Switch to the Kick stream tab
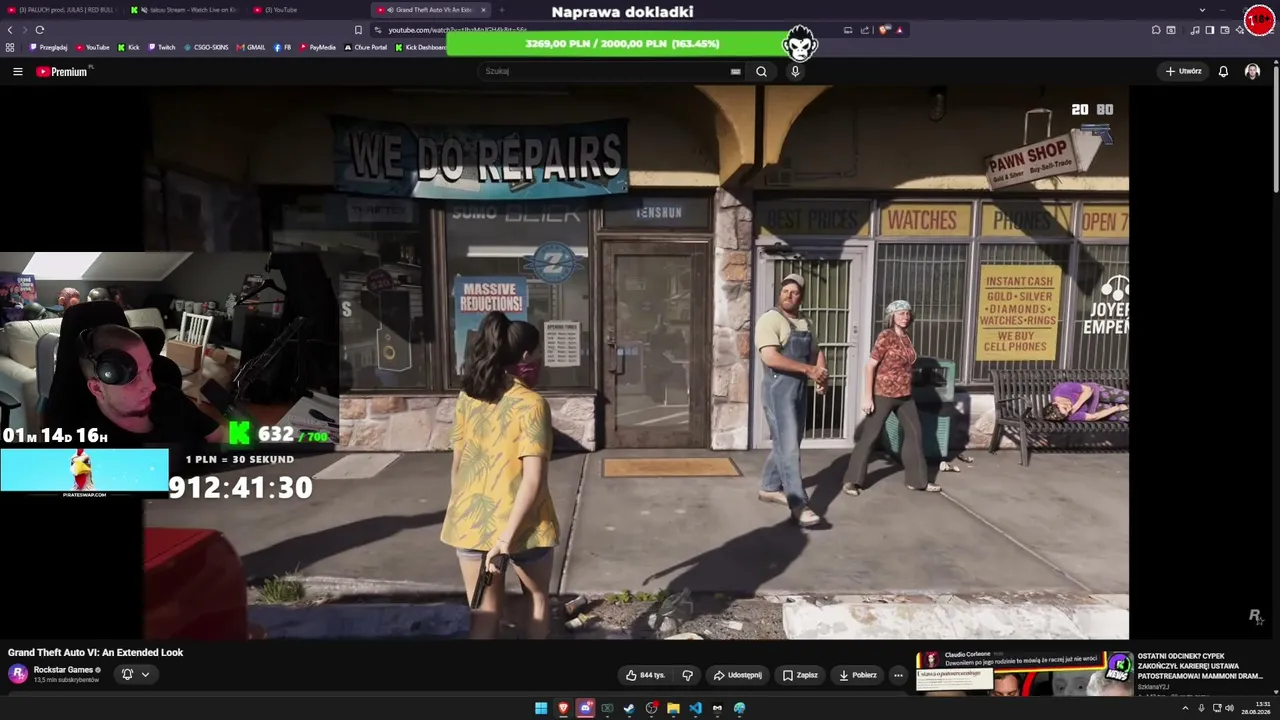This screenshot has height=720, width=1280. 185,10
